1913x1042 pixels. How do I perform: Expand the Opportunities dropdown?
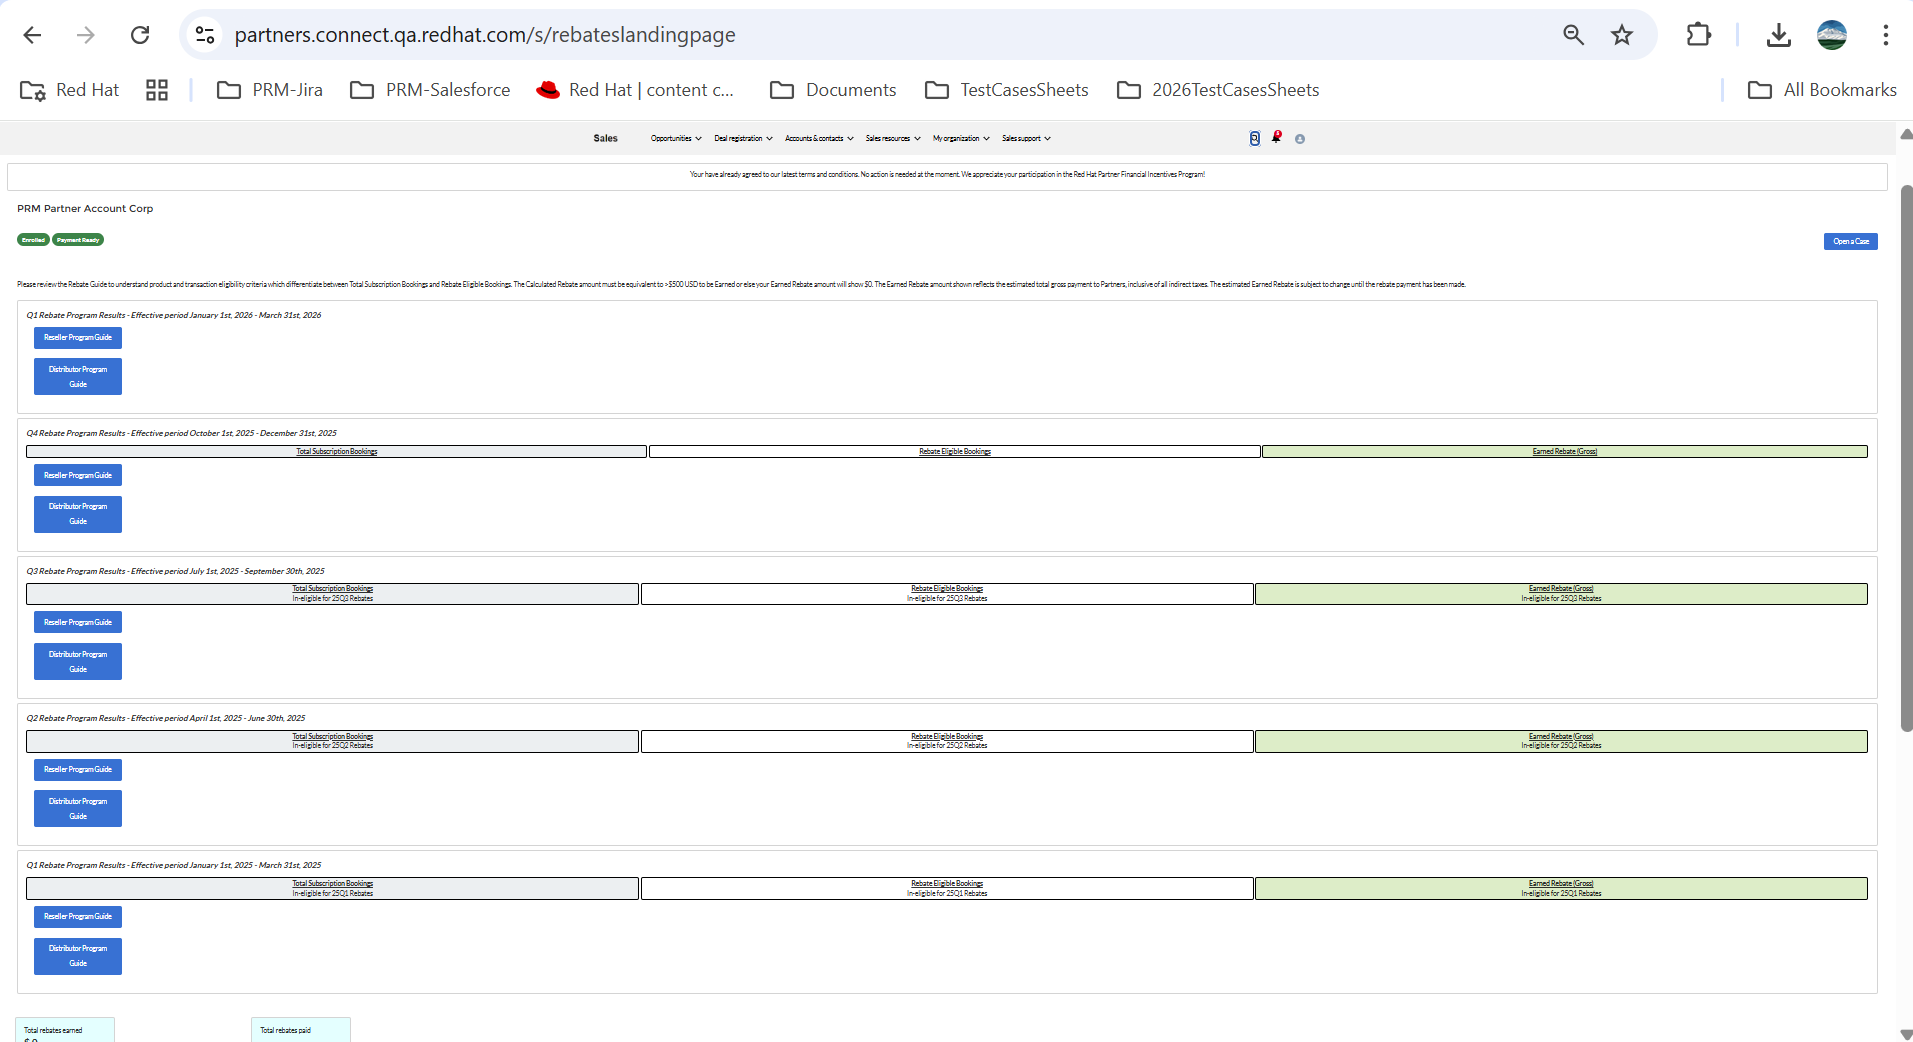click(676, 139)
